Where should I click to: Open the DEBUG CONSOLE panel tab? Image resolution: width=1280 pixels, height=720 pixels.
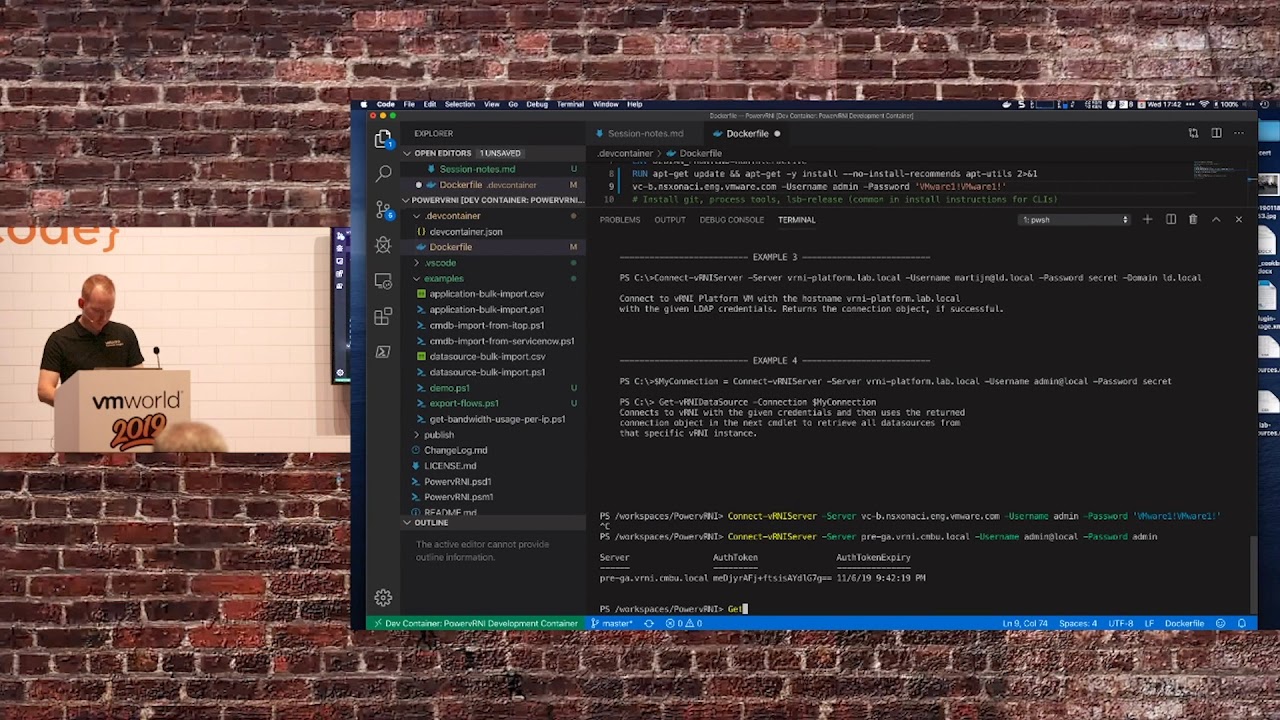click(731, 220)
